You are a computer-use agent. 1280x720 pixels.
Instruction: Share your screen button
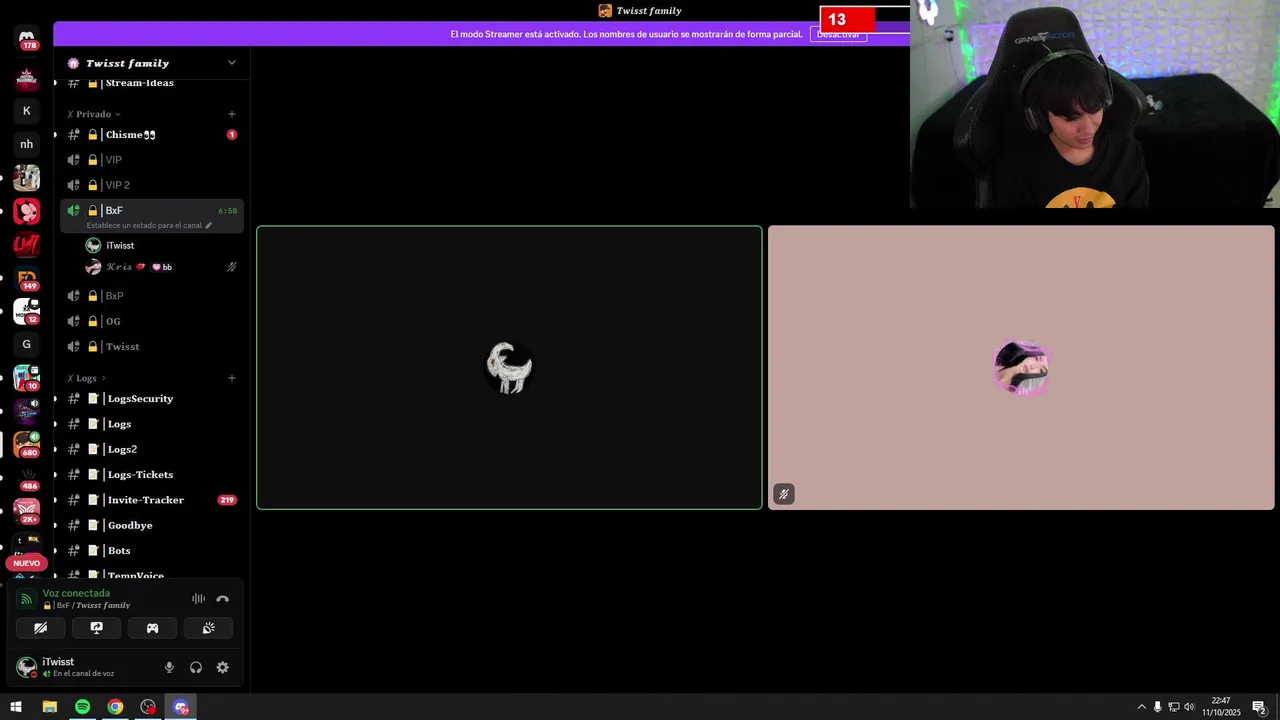pos(97,628)
